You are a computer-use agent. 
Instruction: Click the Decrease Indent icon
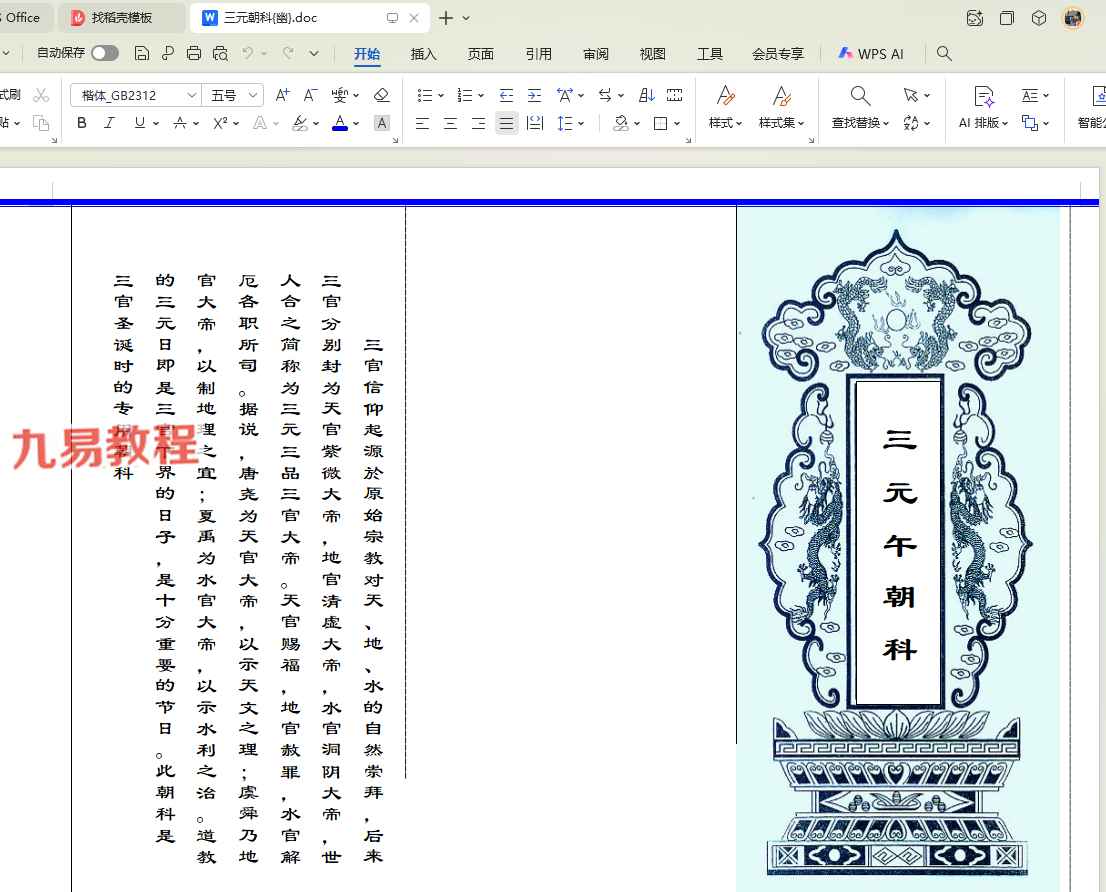(x=506, y=95)
